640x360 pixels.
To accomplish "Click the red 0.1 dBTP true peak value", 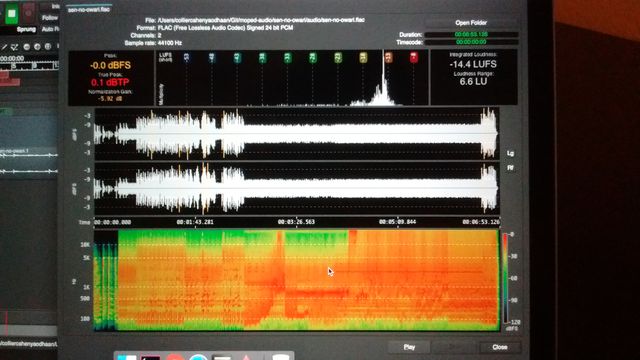I will click(x=110, y=82).
